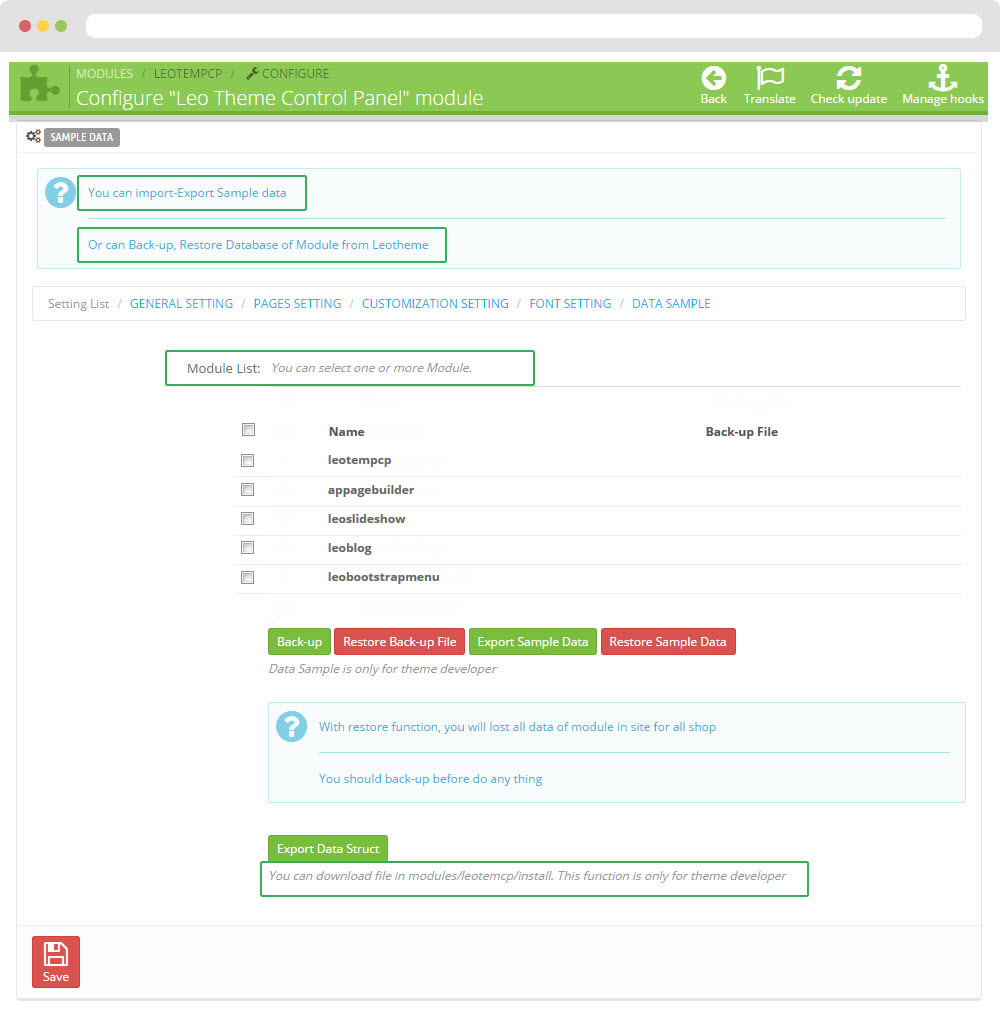
Task: Go to General Setting tab
Action: (181, 304)
